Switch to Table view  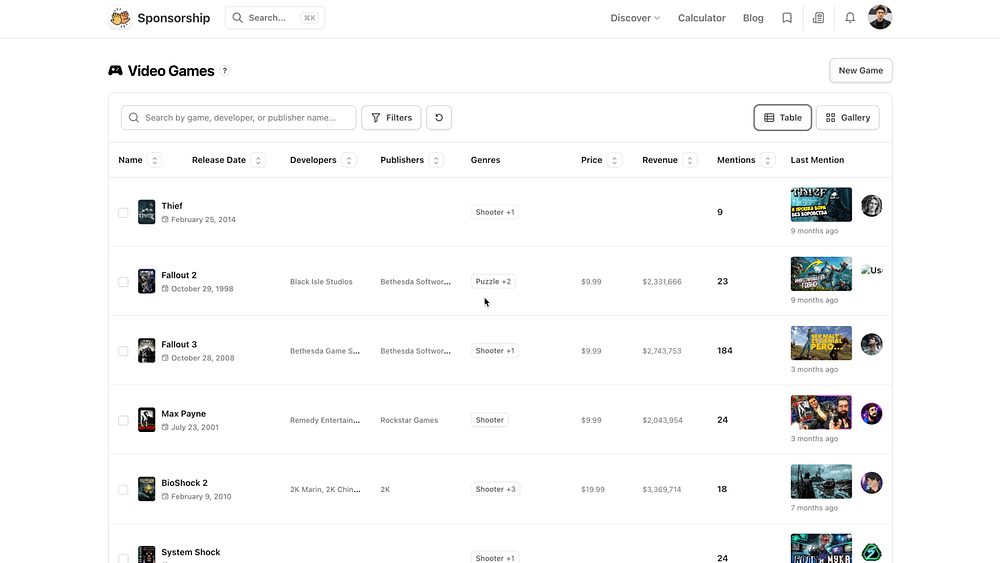click(783, 117)
